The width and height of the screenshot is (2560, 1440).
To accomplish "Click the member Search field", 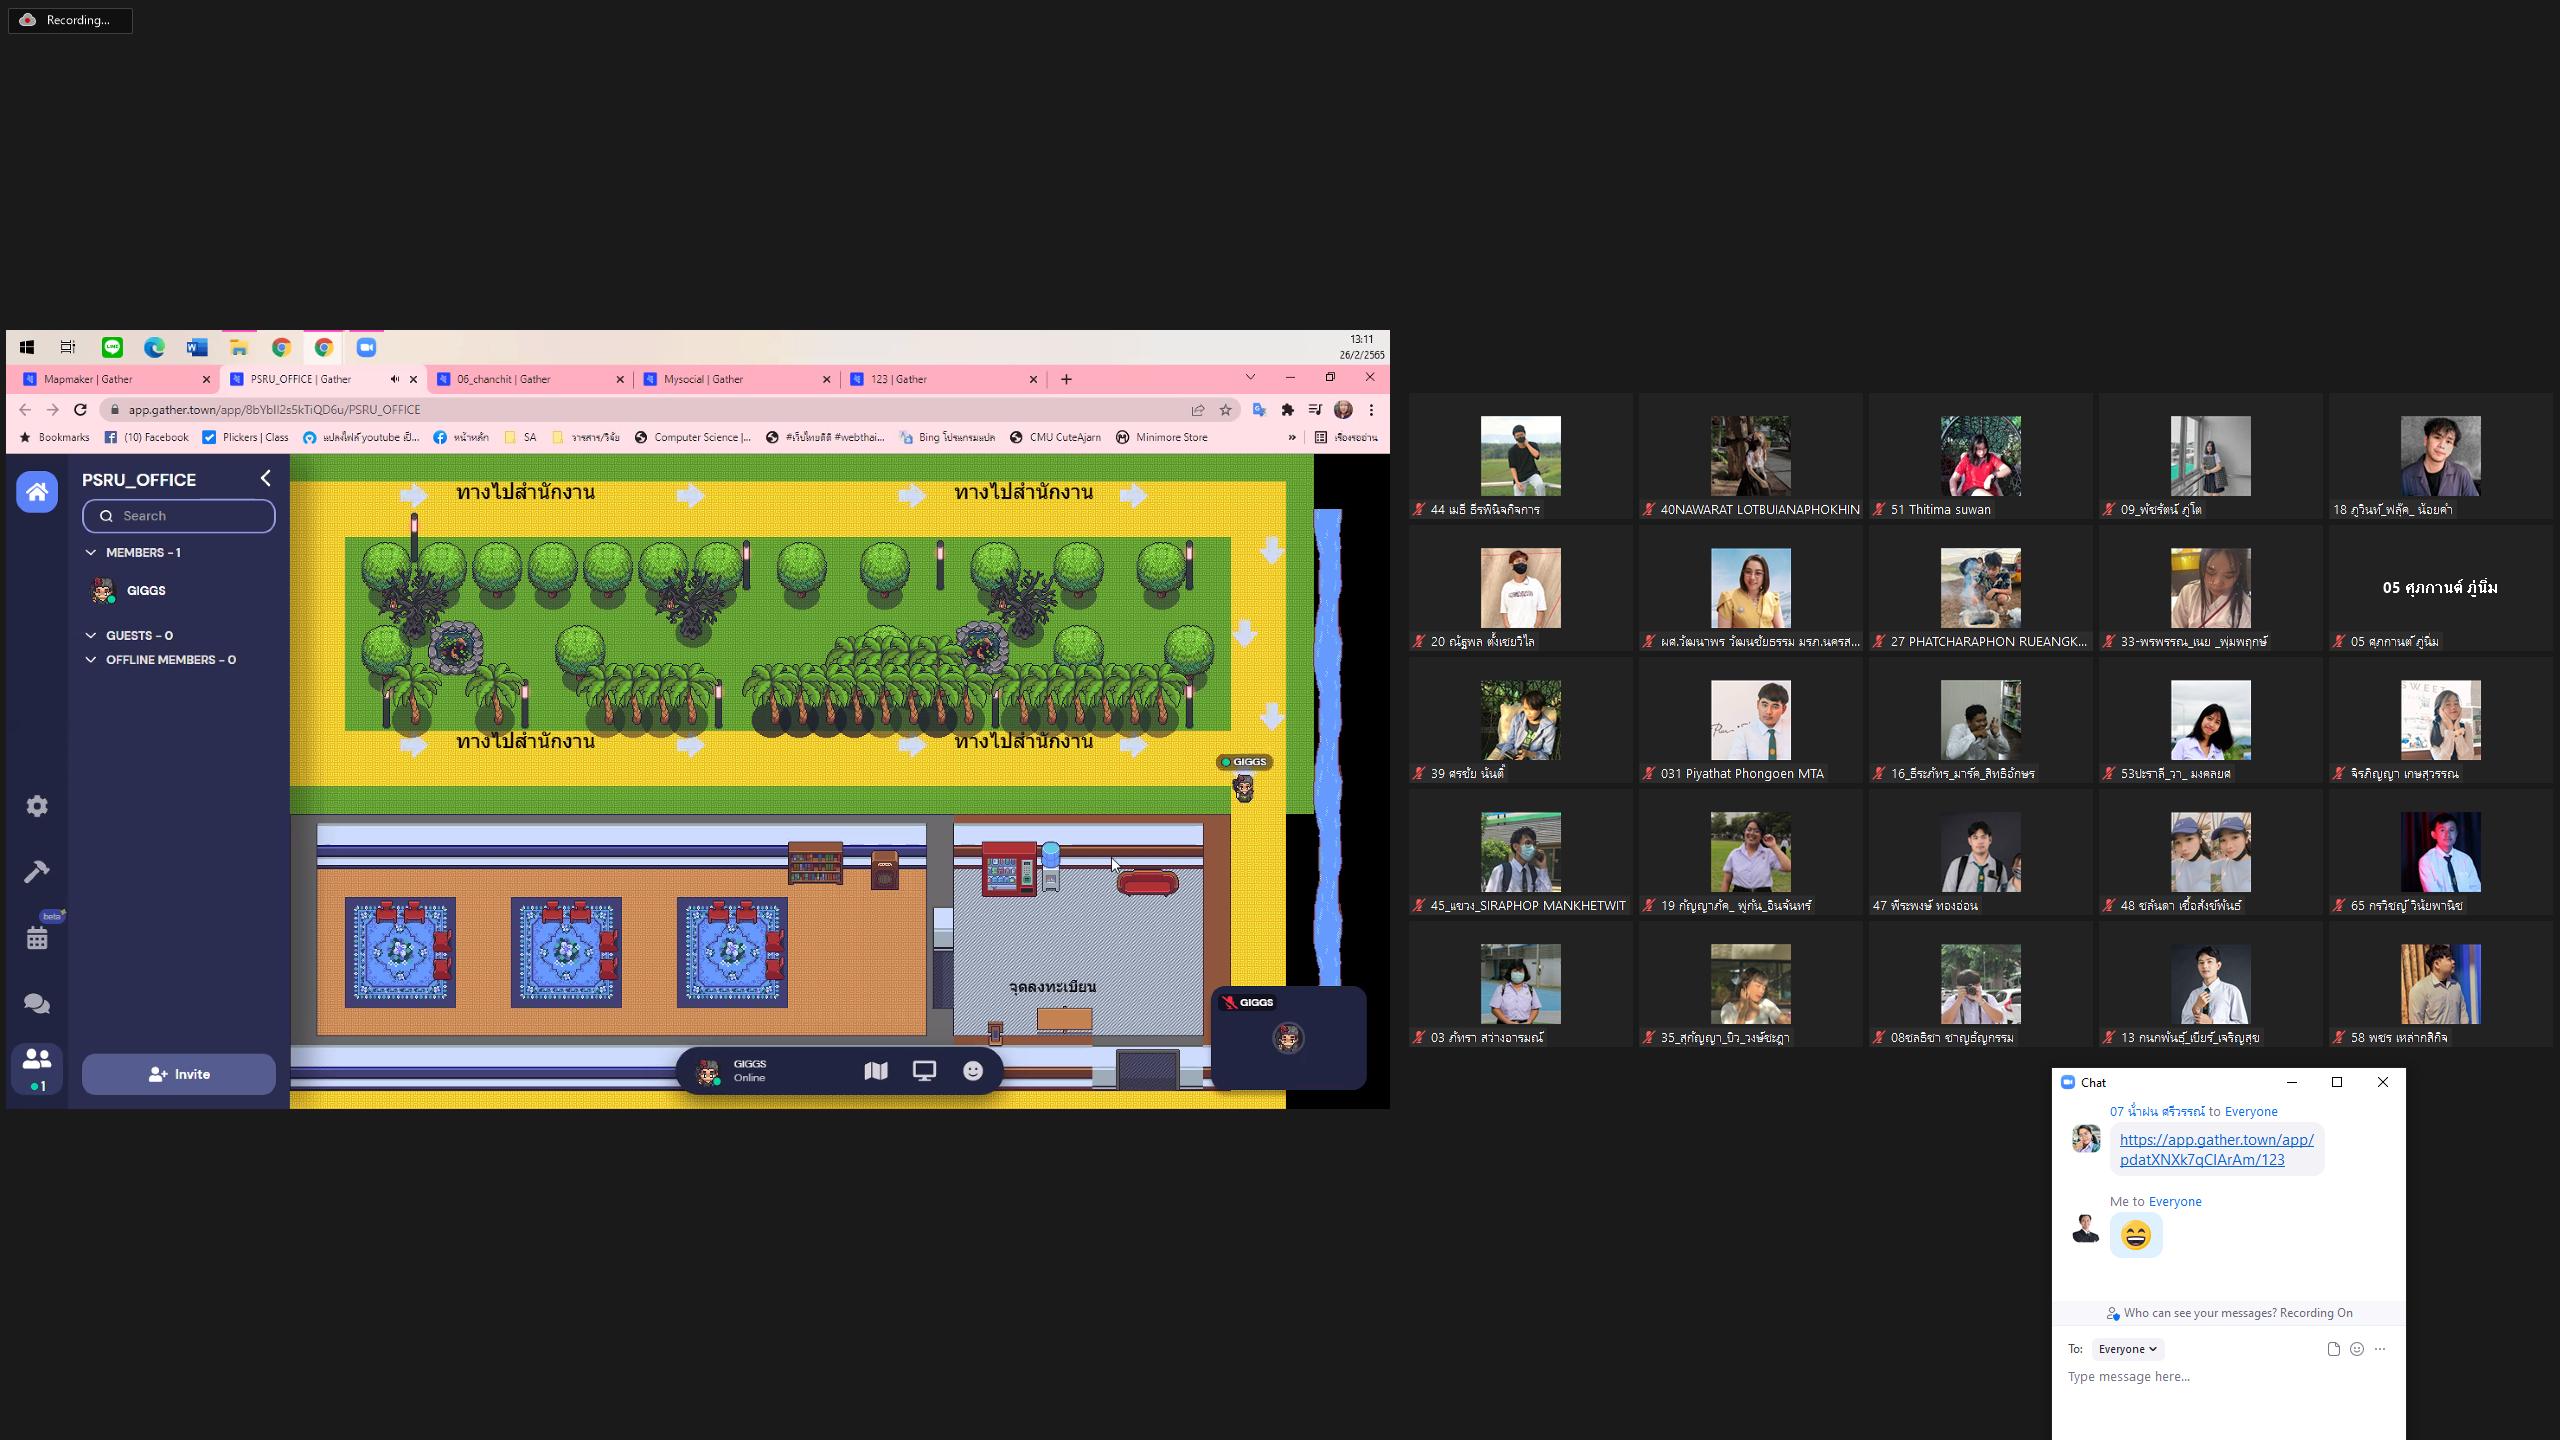I will 179,516.
